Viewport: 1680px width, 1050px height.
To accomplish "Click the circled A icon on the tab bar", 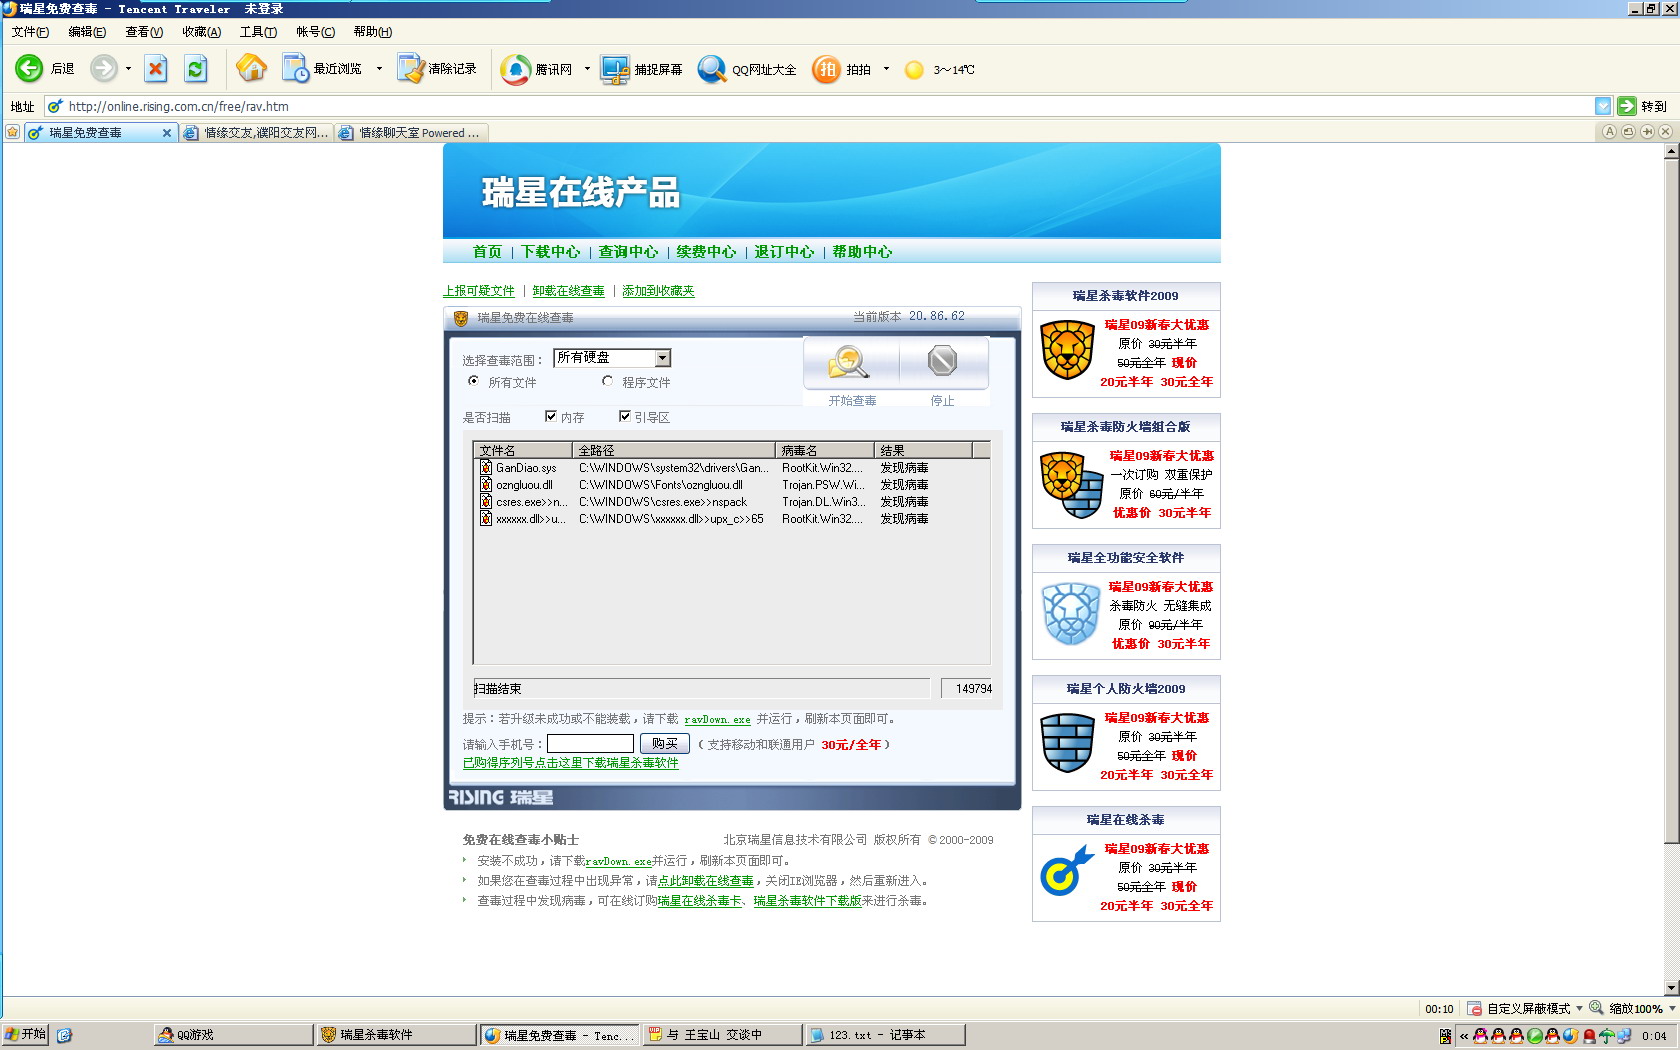I will click(x=1609, y=132).
